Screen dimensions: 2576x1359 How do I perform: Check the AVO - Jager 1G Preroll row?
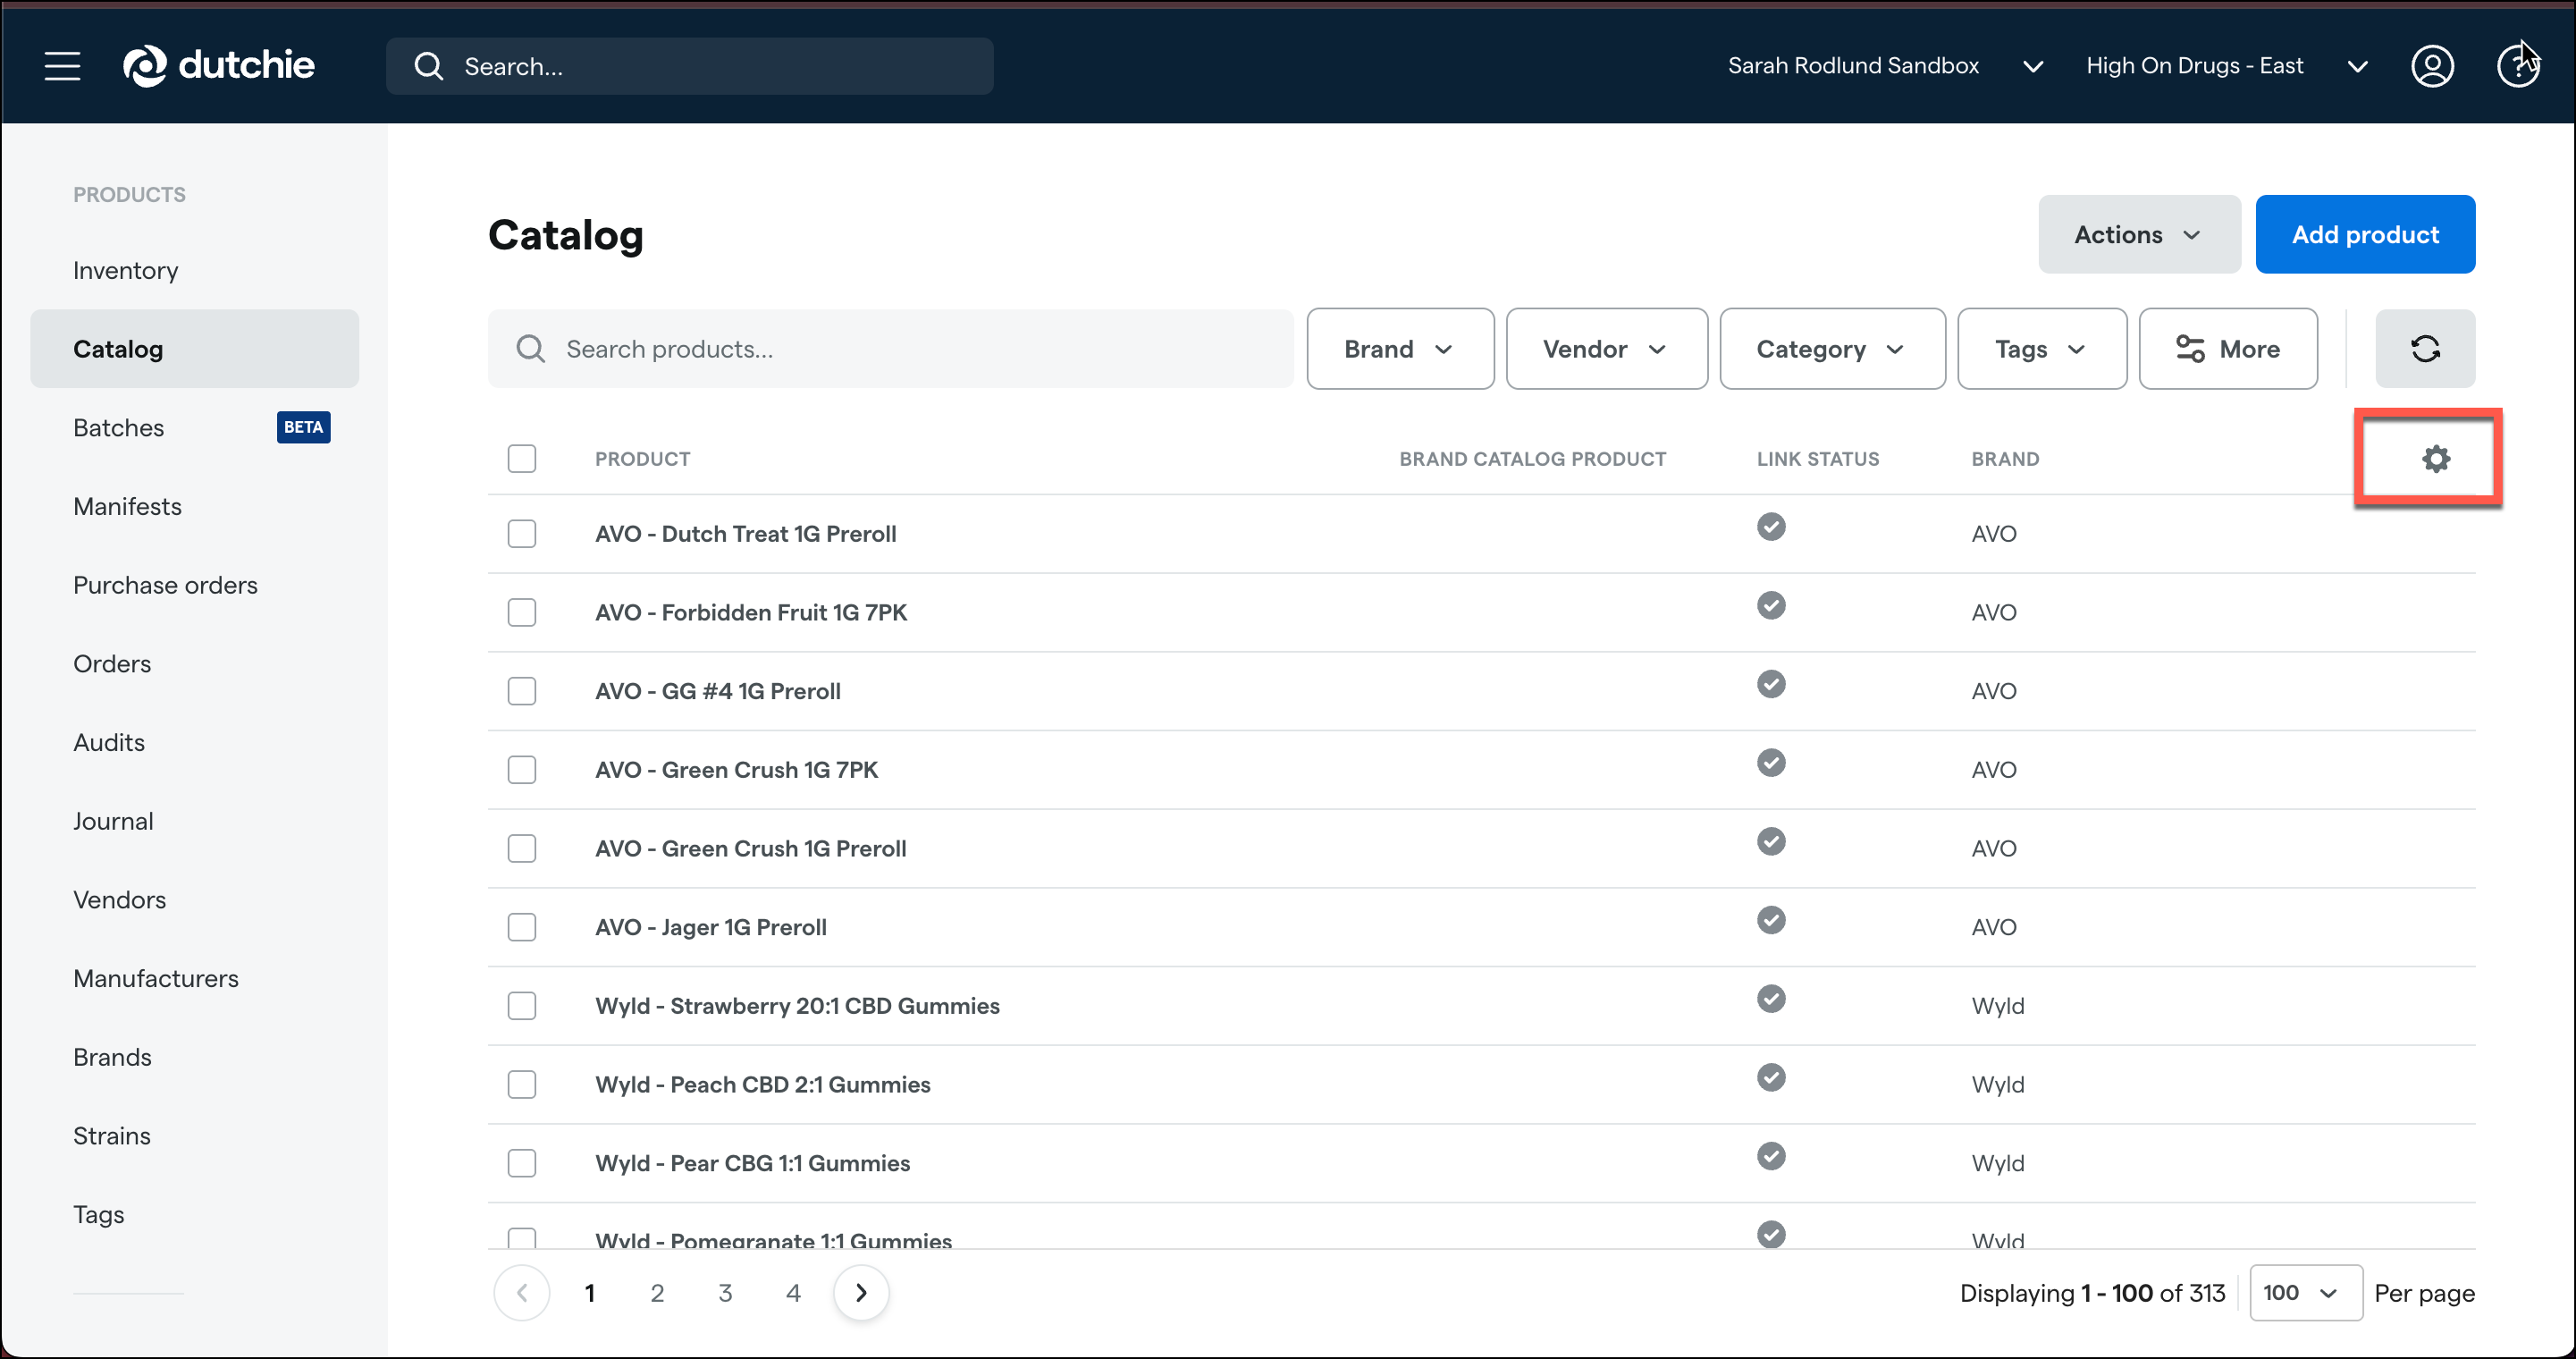tap(521, 927)
